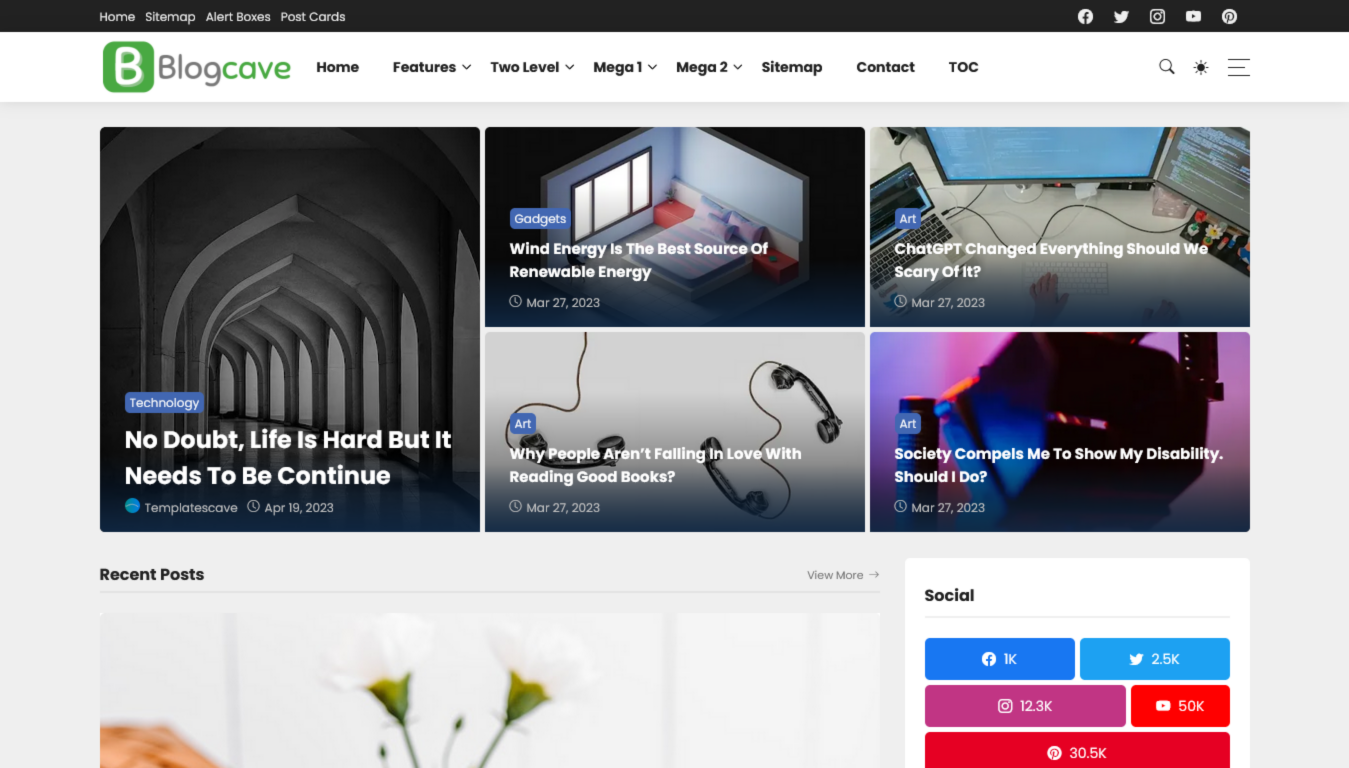The width and height of the screenshot is (1349, 768).
Task: Expand the Mega 2 dropdown chevron
Action: (737, 67)
